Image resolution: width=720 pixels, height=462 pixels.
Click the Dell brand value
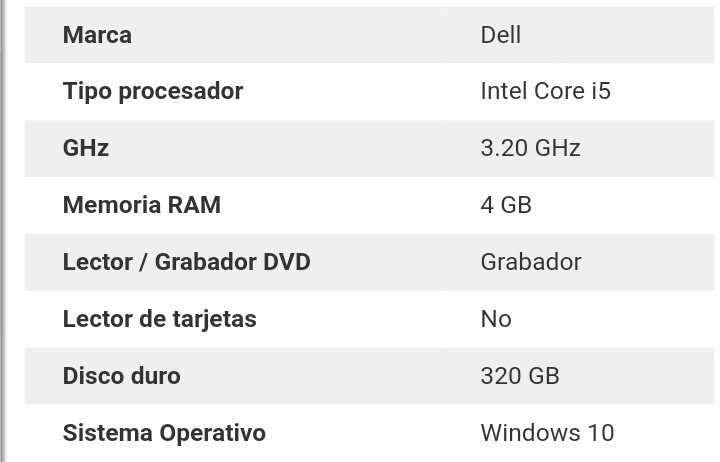[x=500, y=35]
